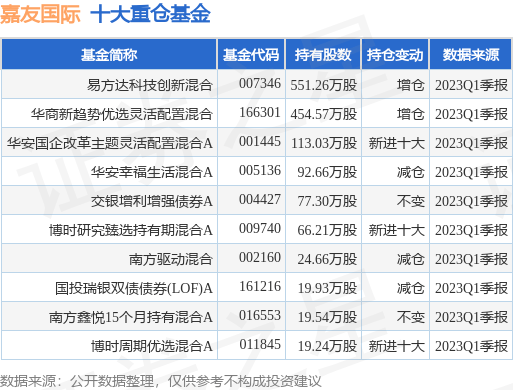Viewport: 513px width, 390px height.
Task: Click the 基金代码 column header
Action: click(251, 55)
